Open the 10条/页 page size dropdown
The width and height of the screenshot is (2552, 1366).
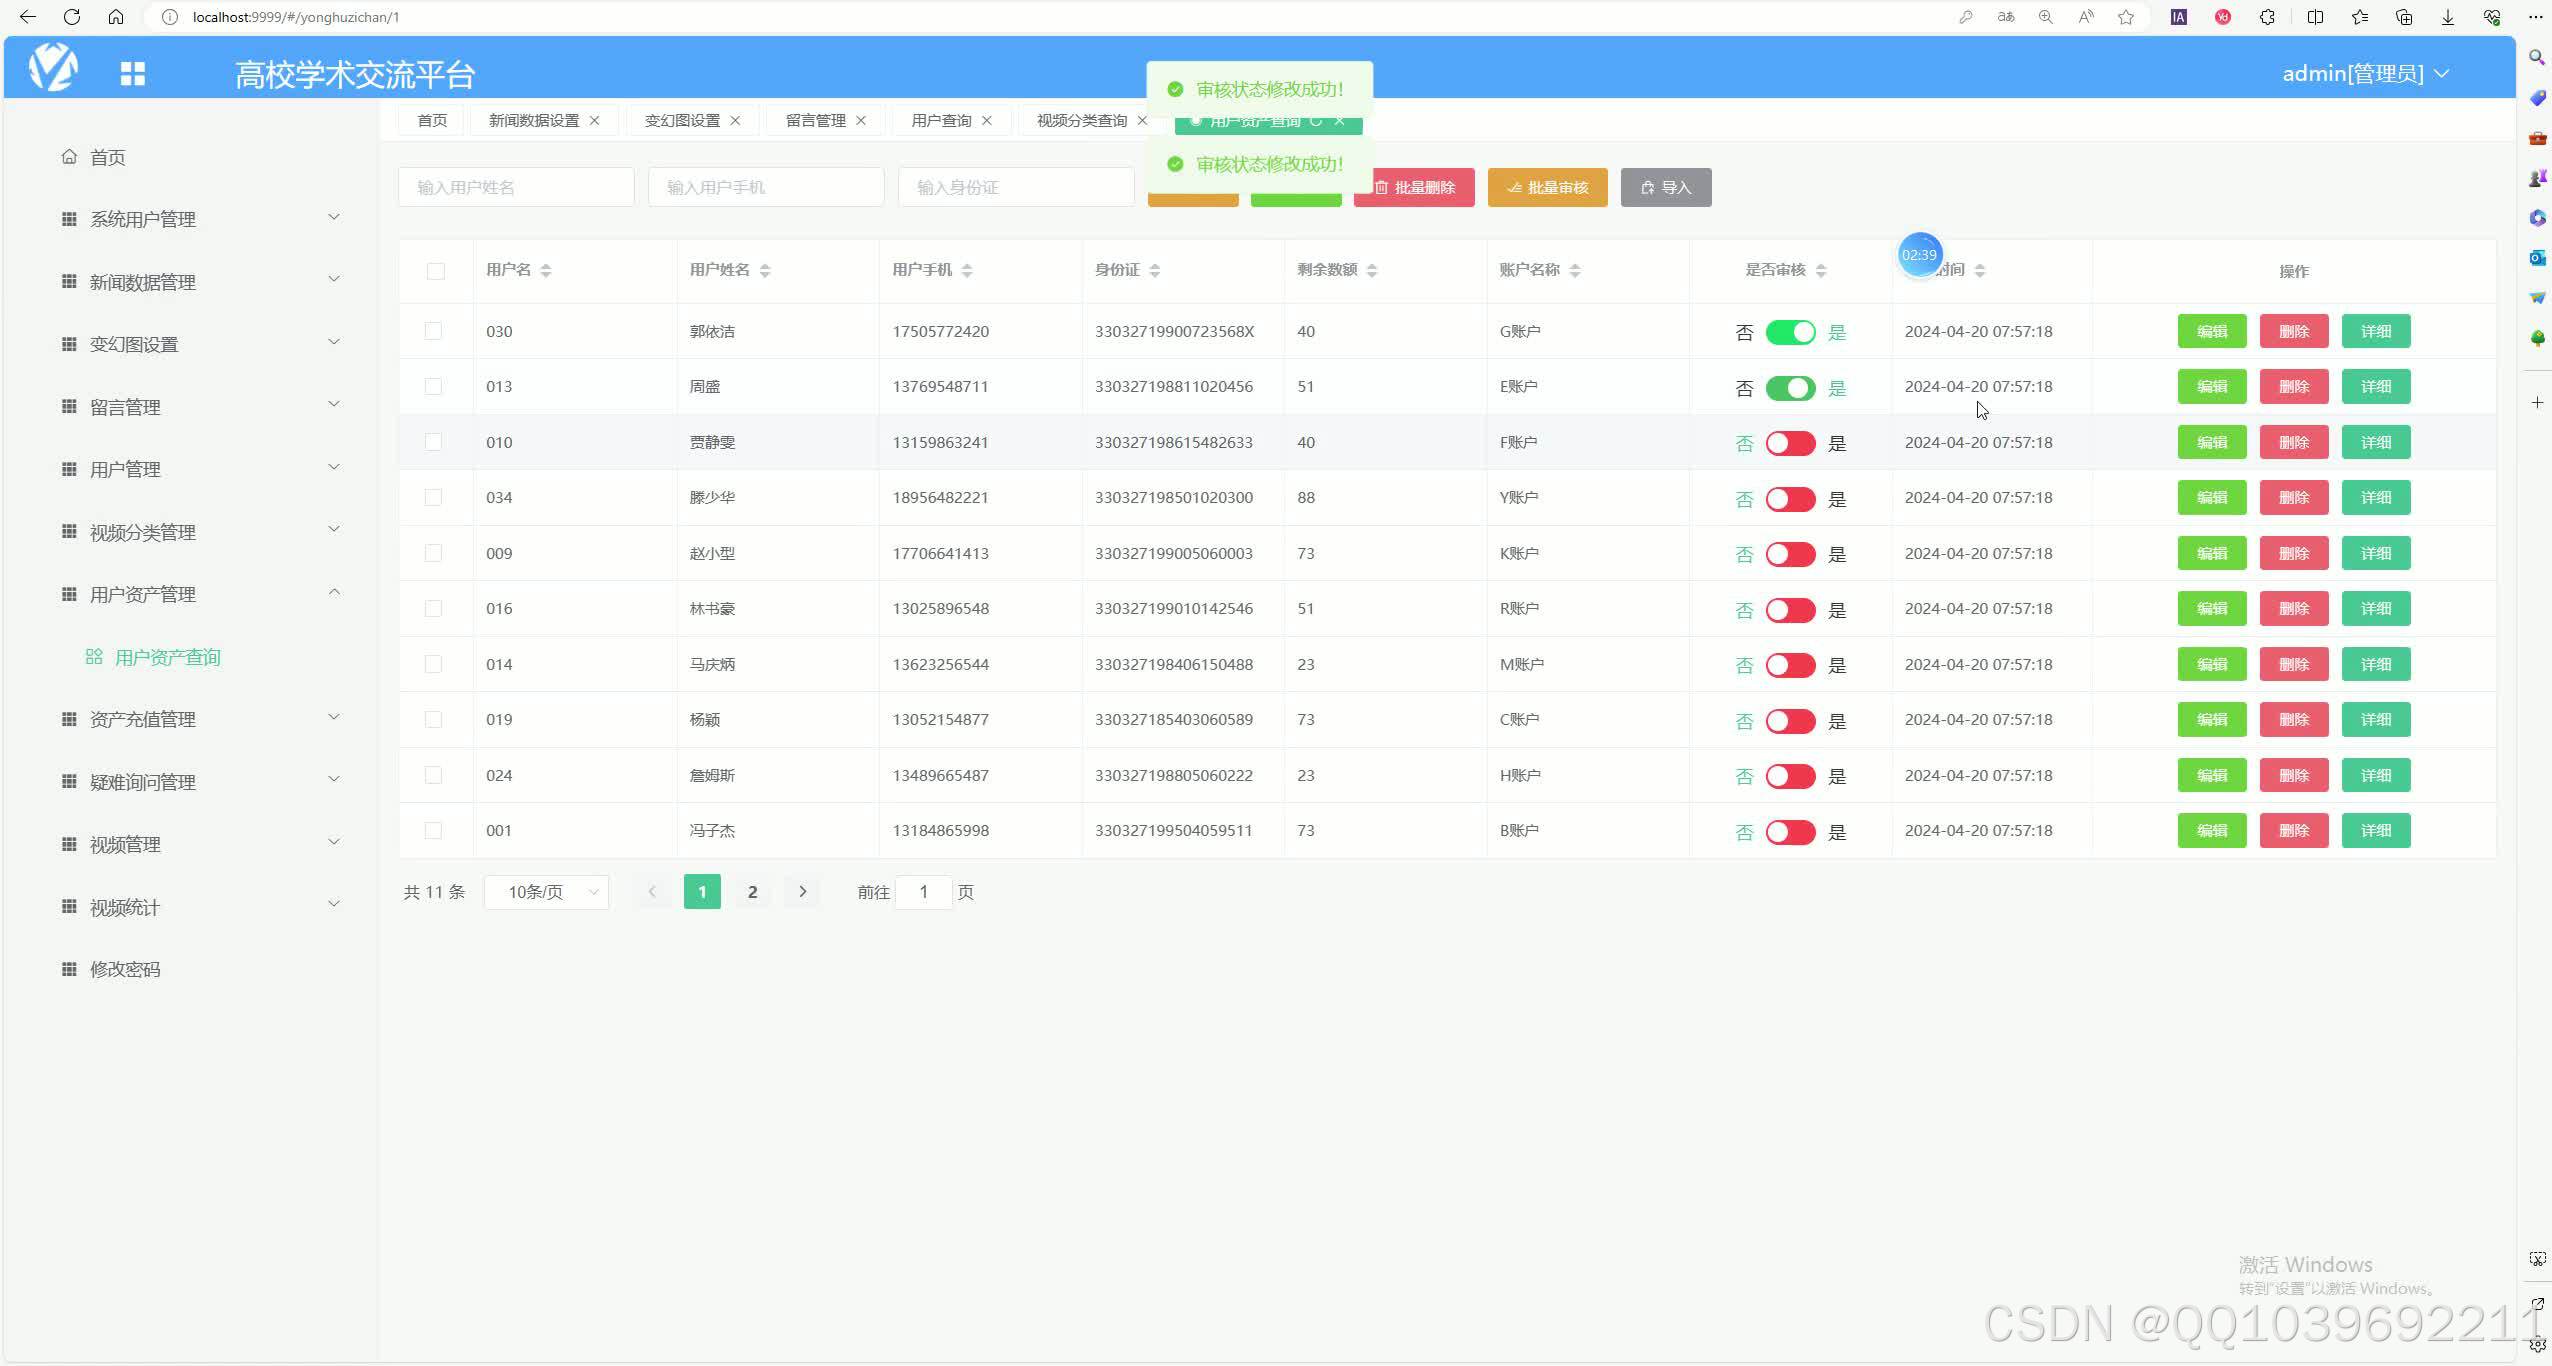547,891
